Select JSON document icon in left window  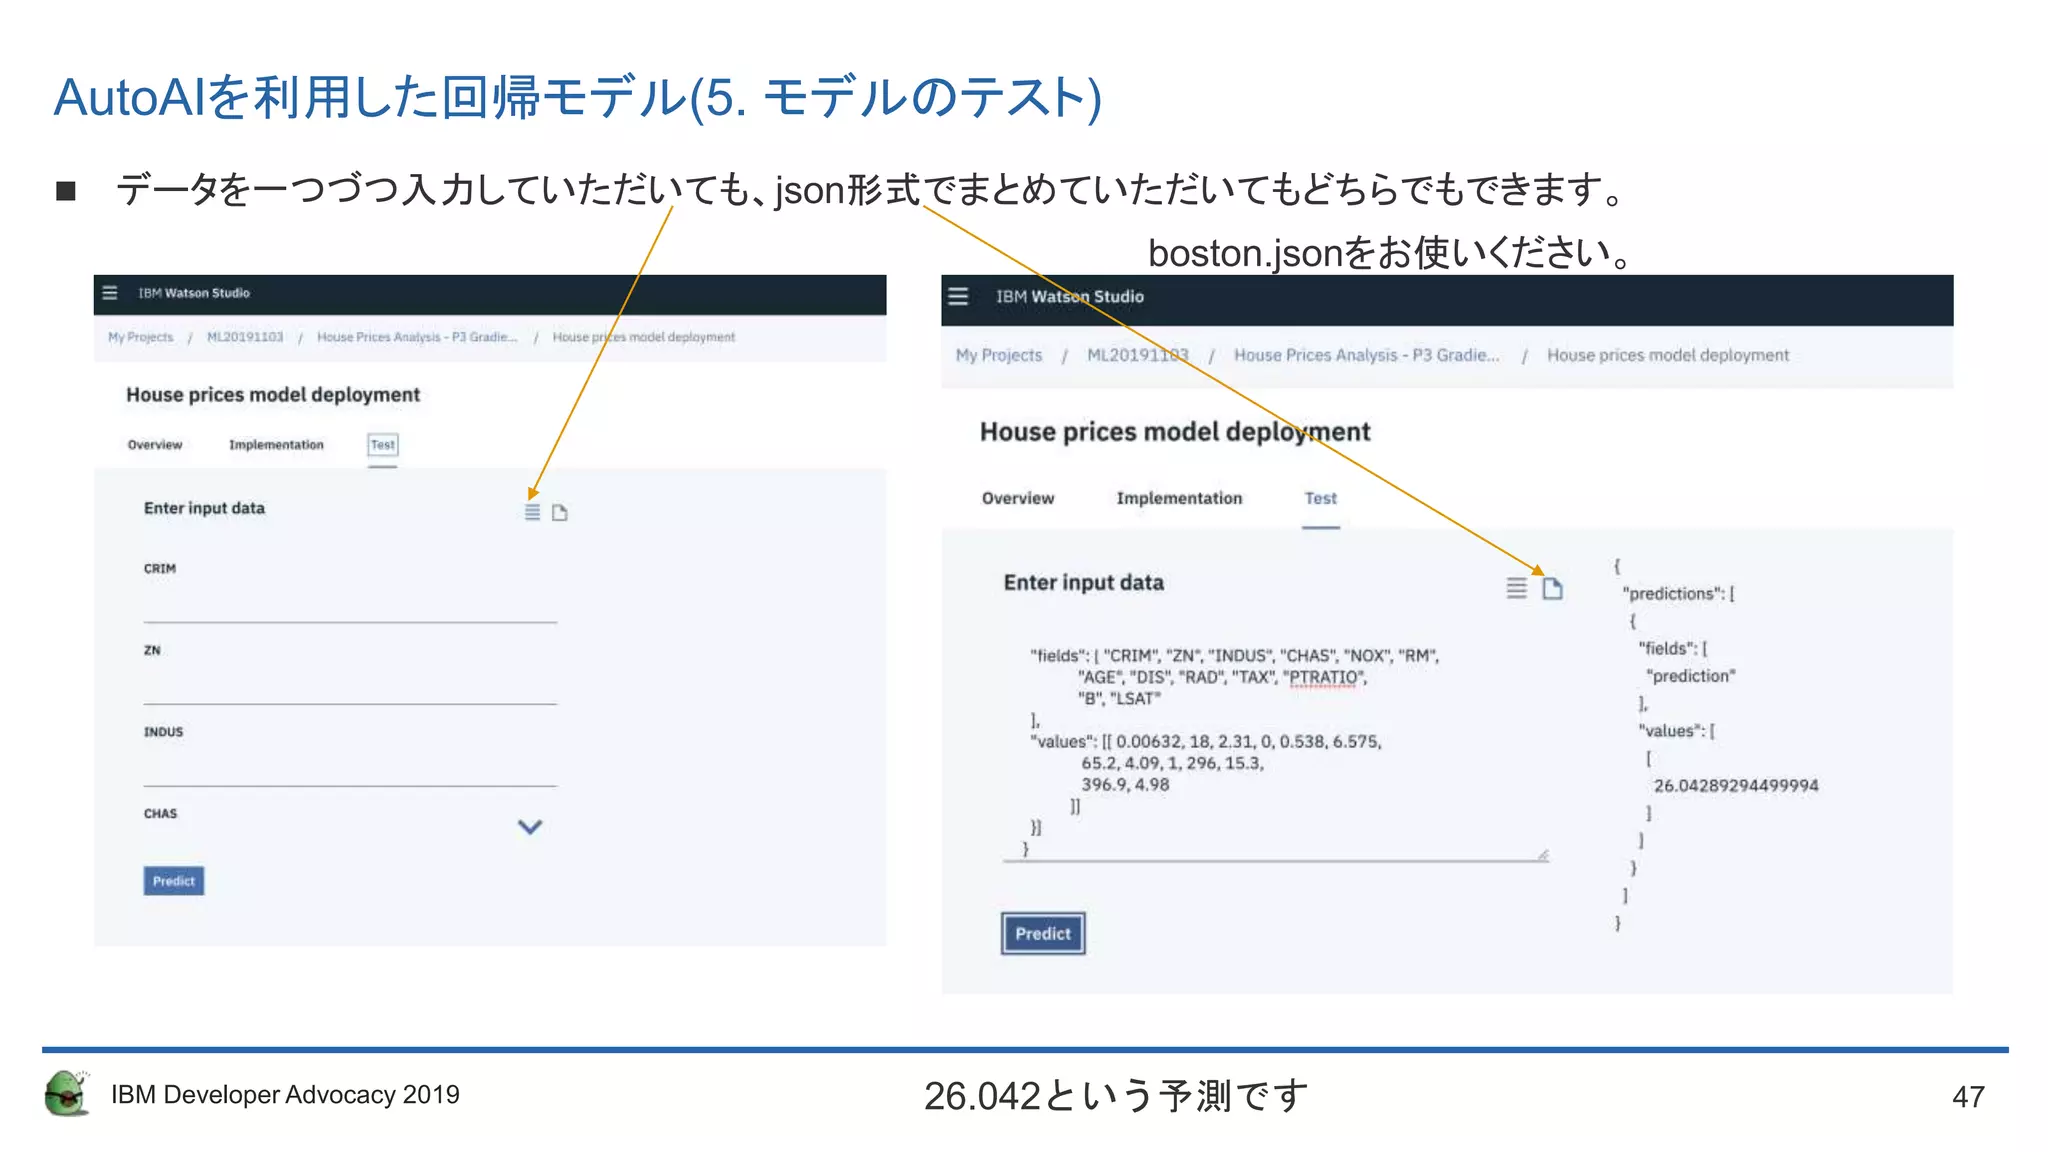pyautogui.click(x=560, y=512)
